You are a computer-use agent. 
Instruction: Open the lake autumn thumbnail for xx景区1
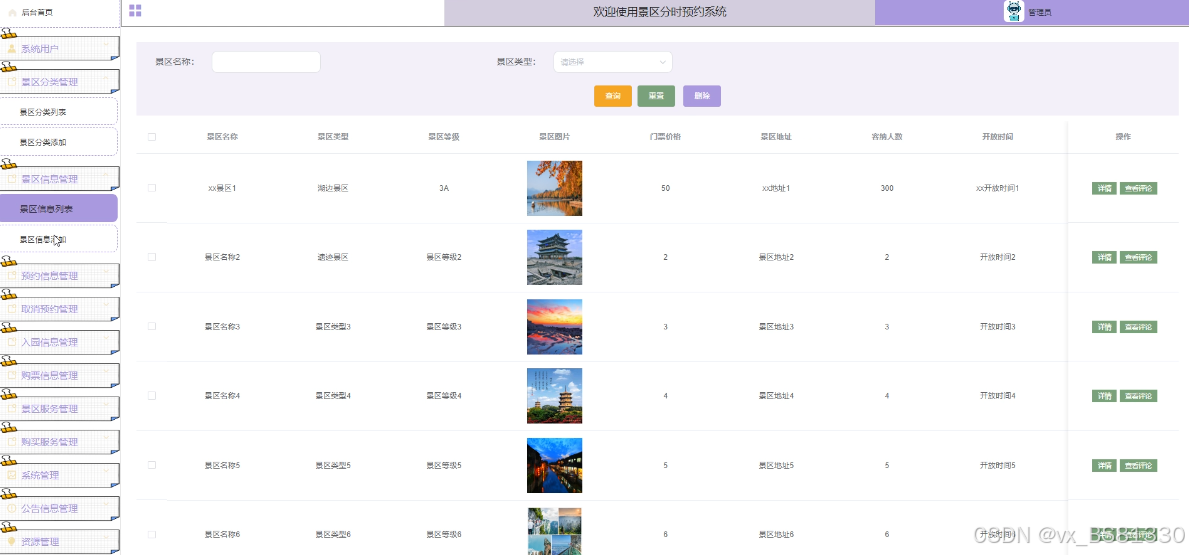coord(554,188)
